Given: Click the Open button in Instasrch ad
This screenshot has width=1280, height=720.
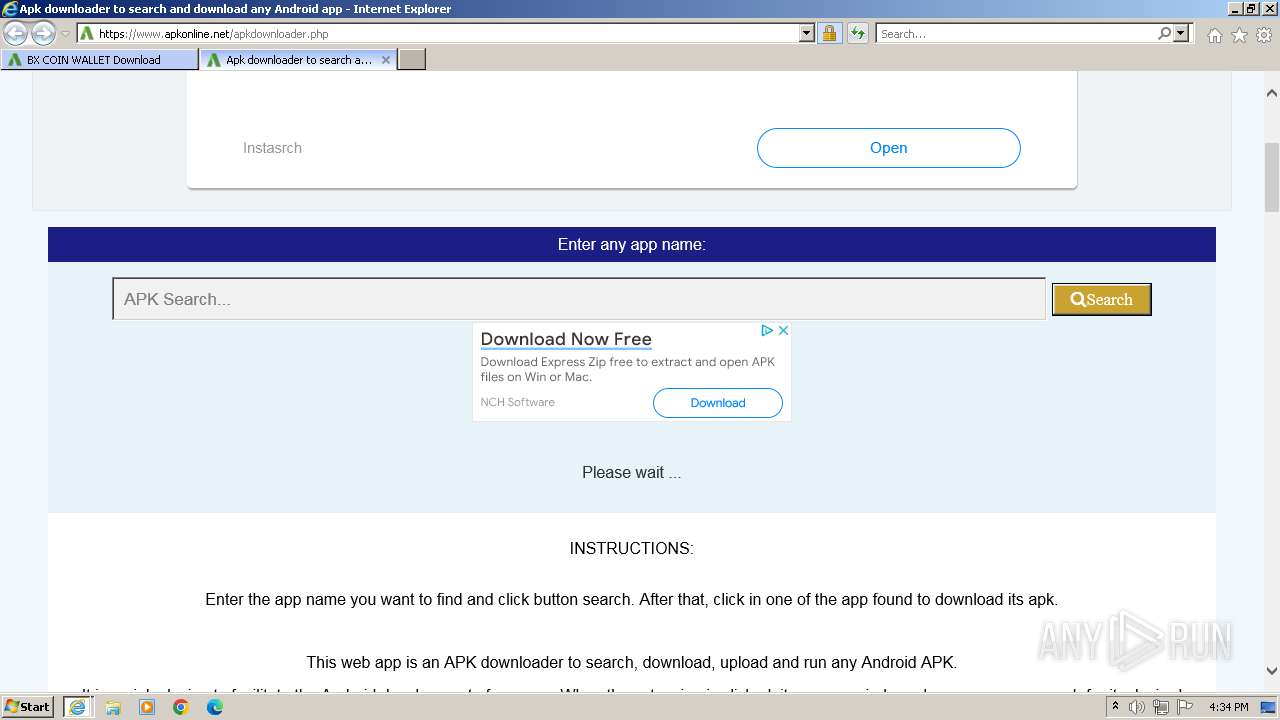Looking at the screenshot, I should point(888,148).
